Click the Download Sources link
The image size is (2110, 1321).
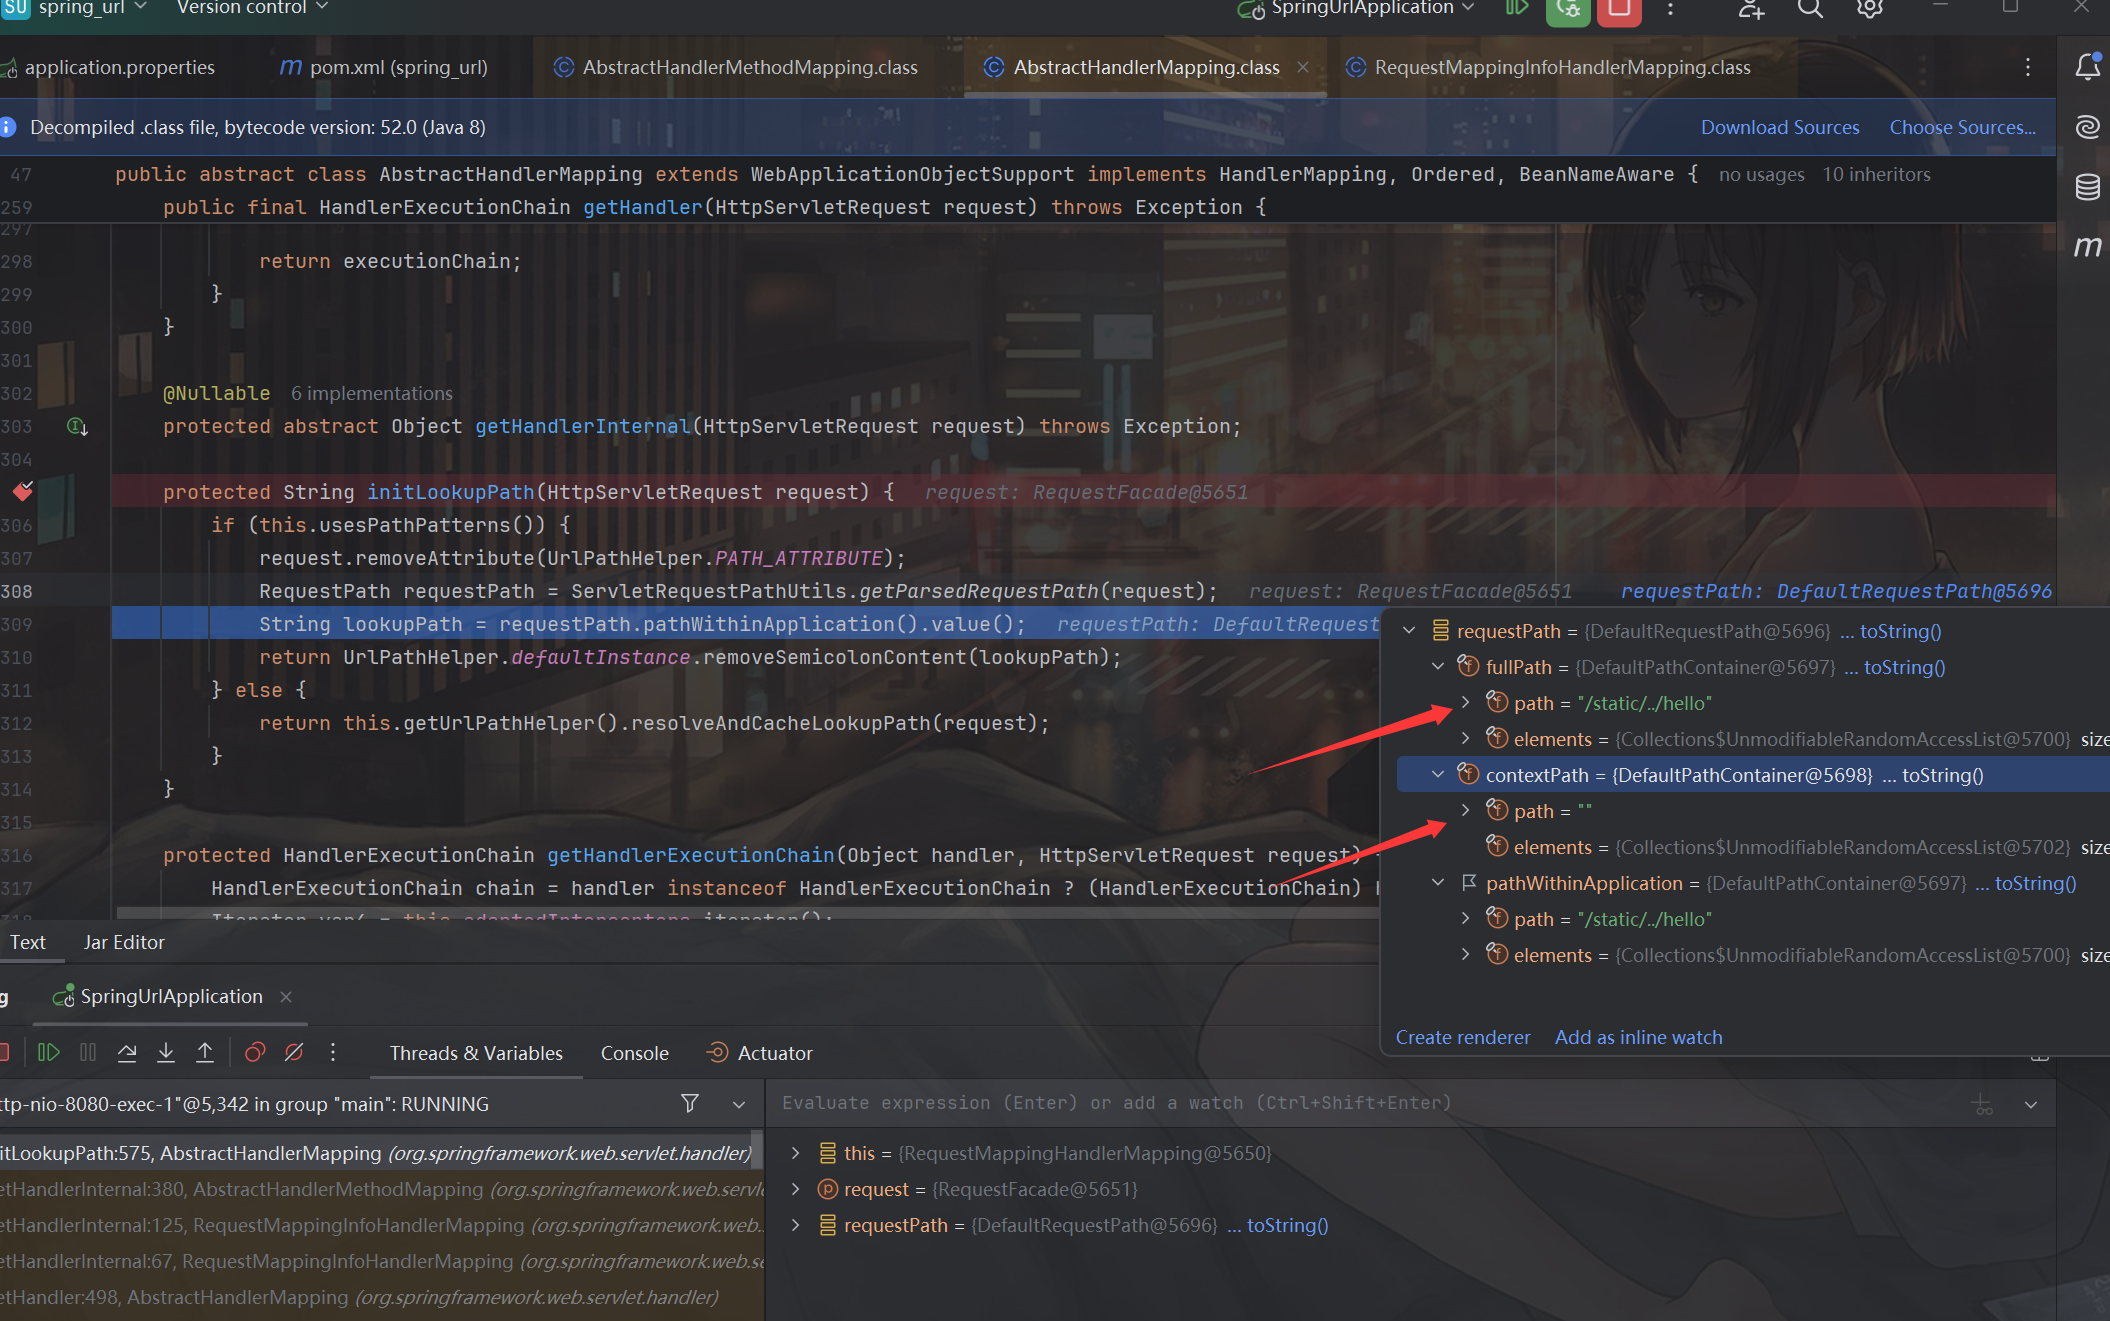(1779, 127)
